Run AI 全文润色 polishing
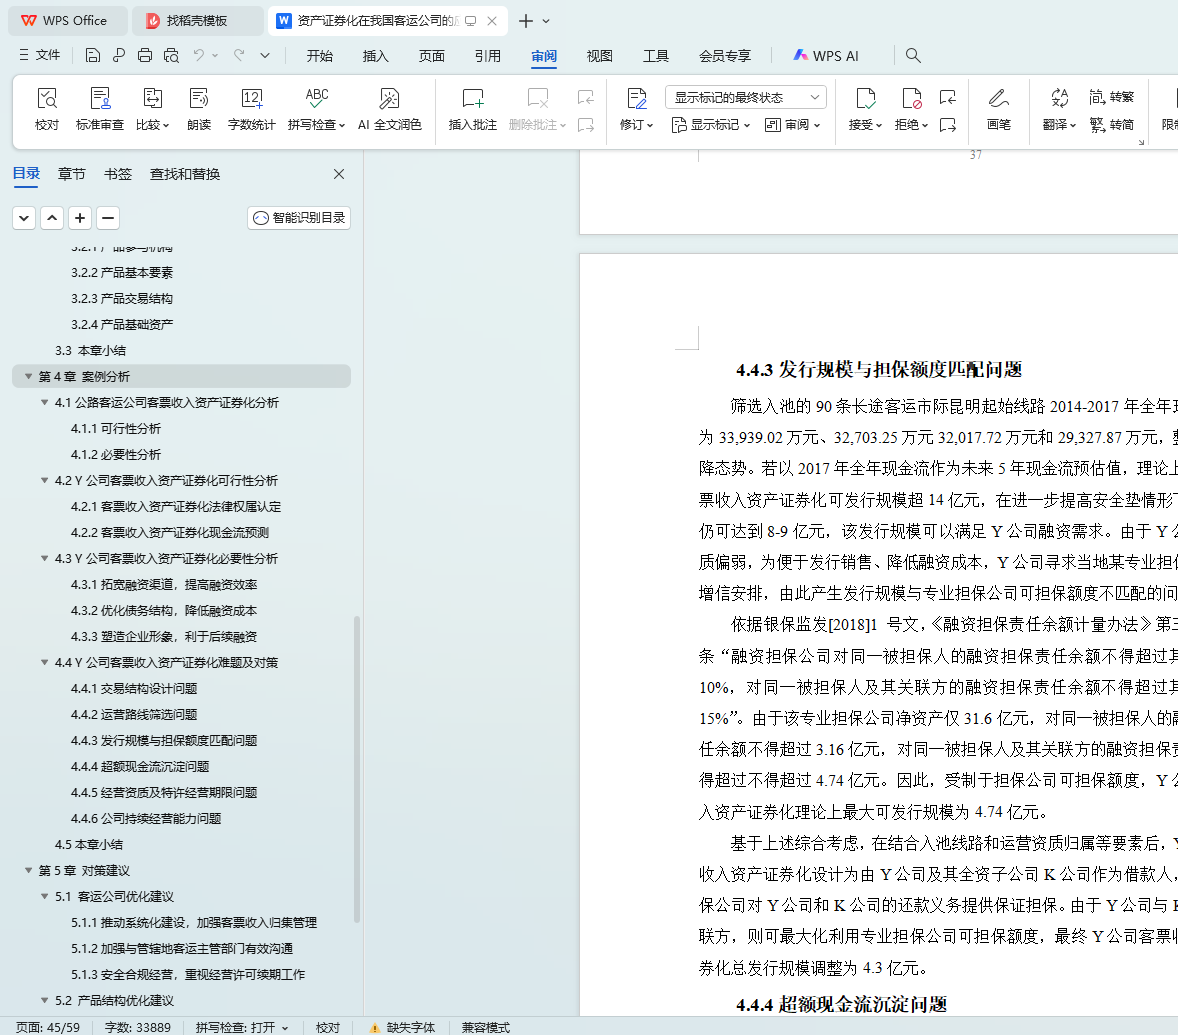This screenshot has height=1035, width=1178. [x=389, y=108]
